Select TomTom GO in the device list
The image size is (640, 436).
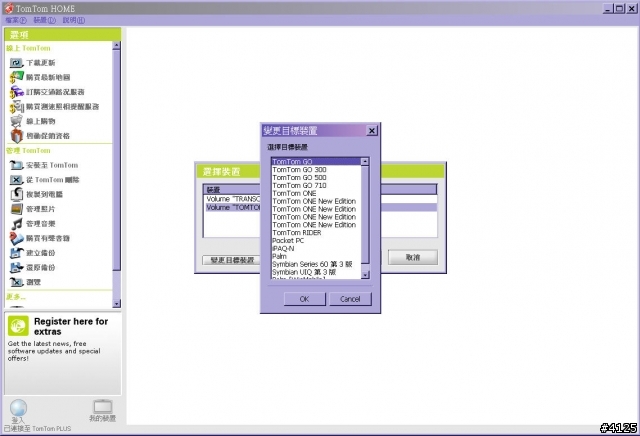(316, 162)
